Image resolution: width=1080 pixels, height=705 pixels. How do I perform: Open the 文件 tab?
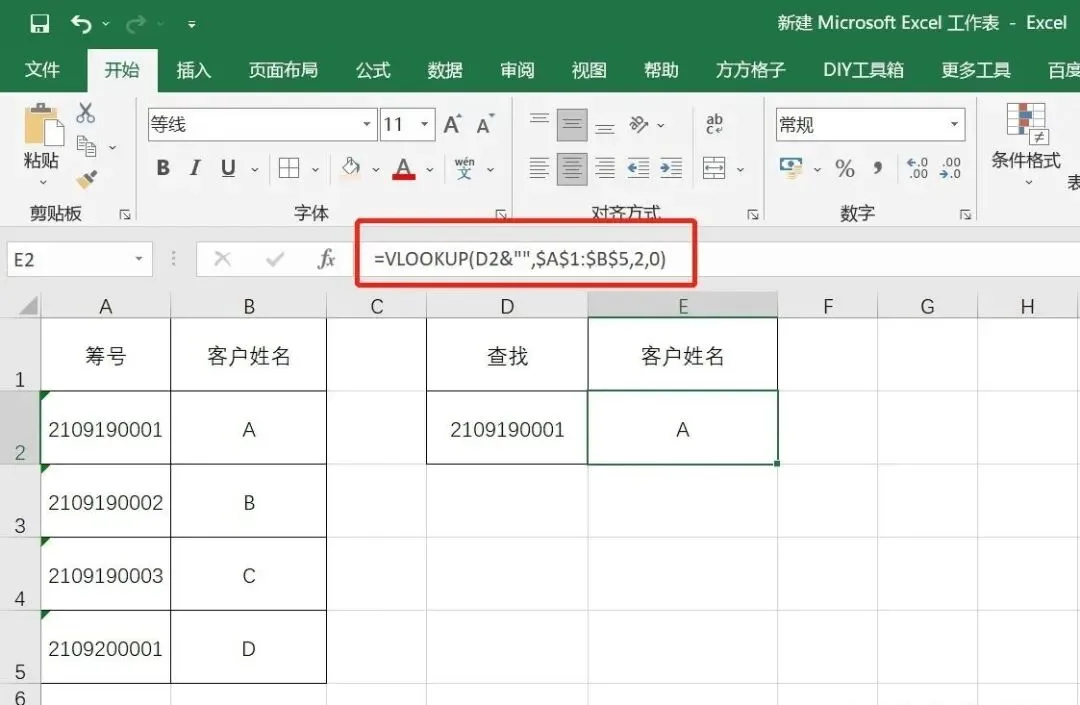click(x=42, y=70)
